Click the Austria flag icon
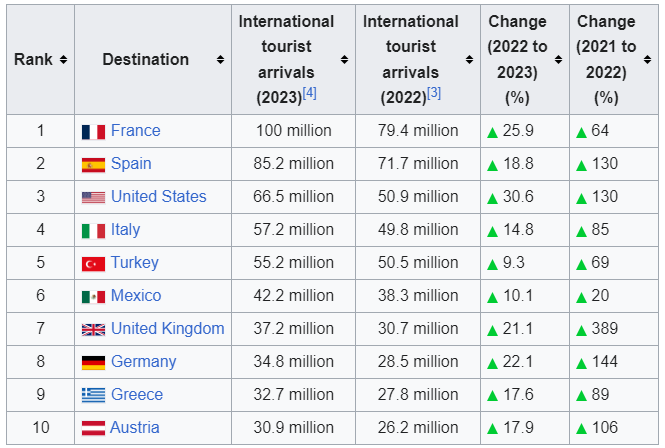 93,428
